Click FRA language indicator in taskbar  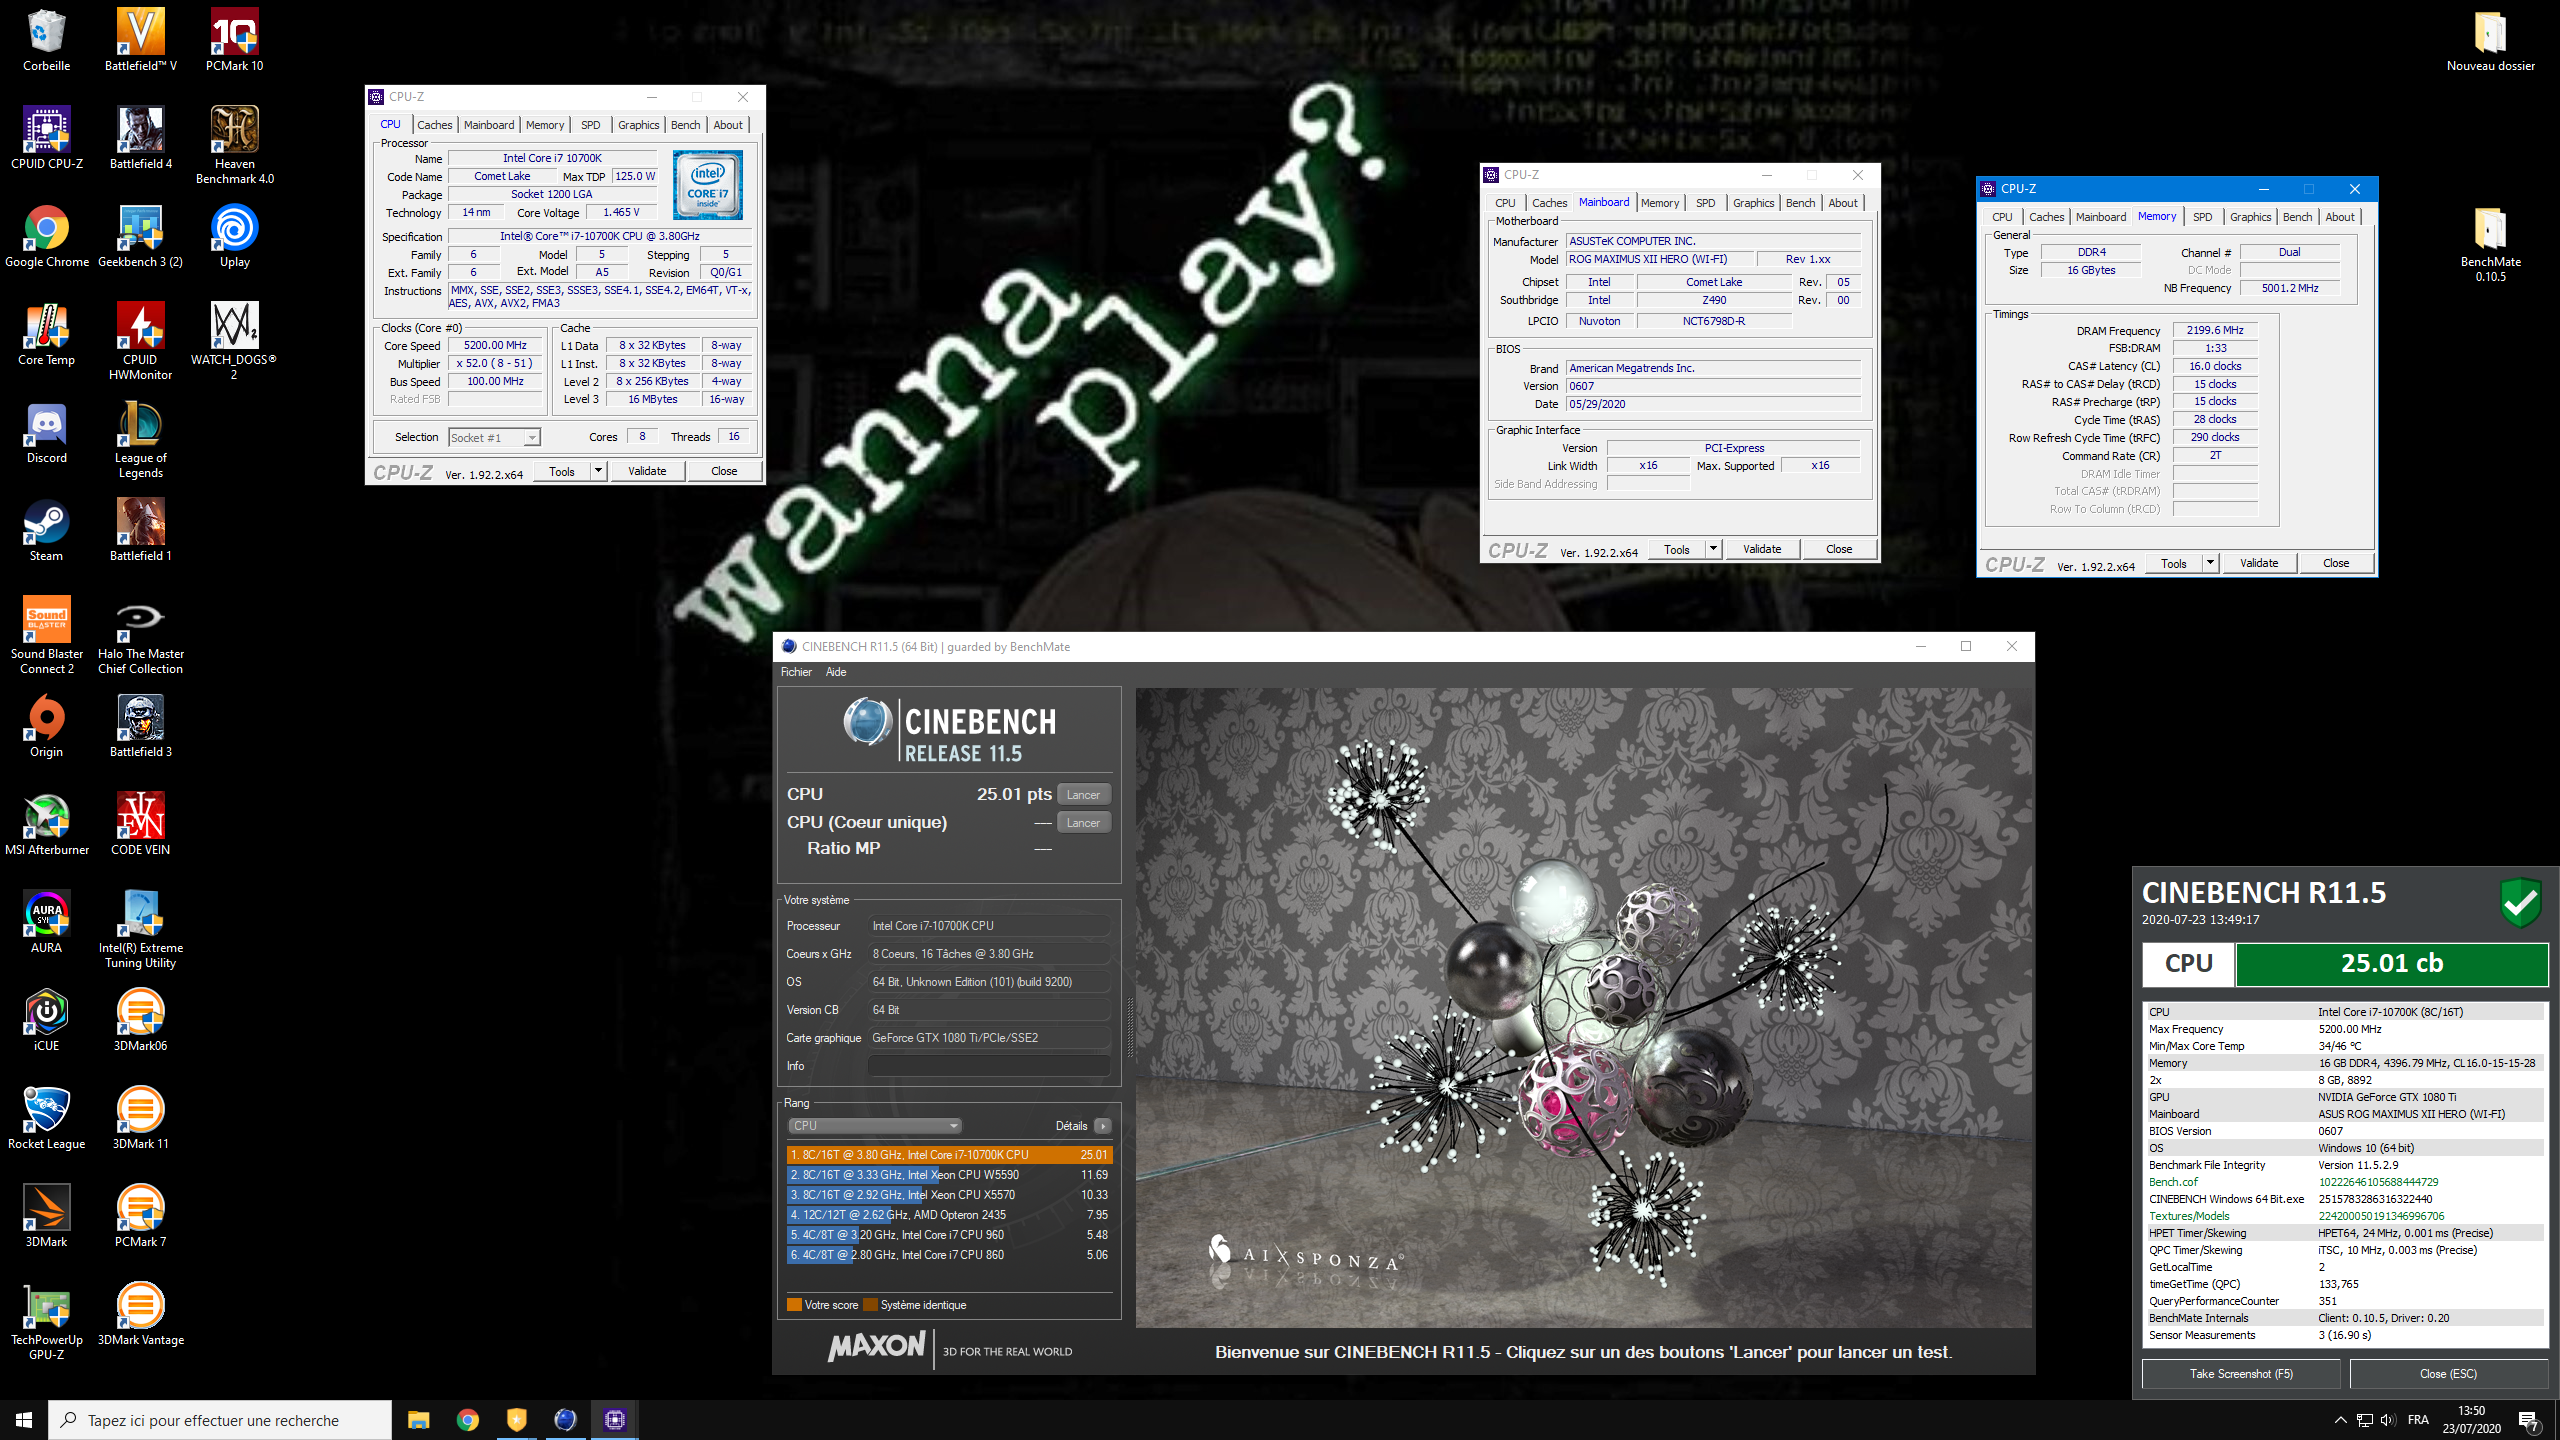2418,1420
